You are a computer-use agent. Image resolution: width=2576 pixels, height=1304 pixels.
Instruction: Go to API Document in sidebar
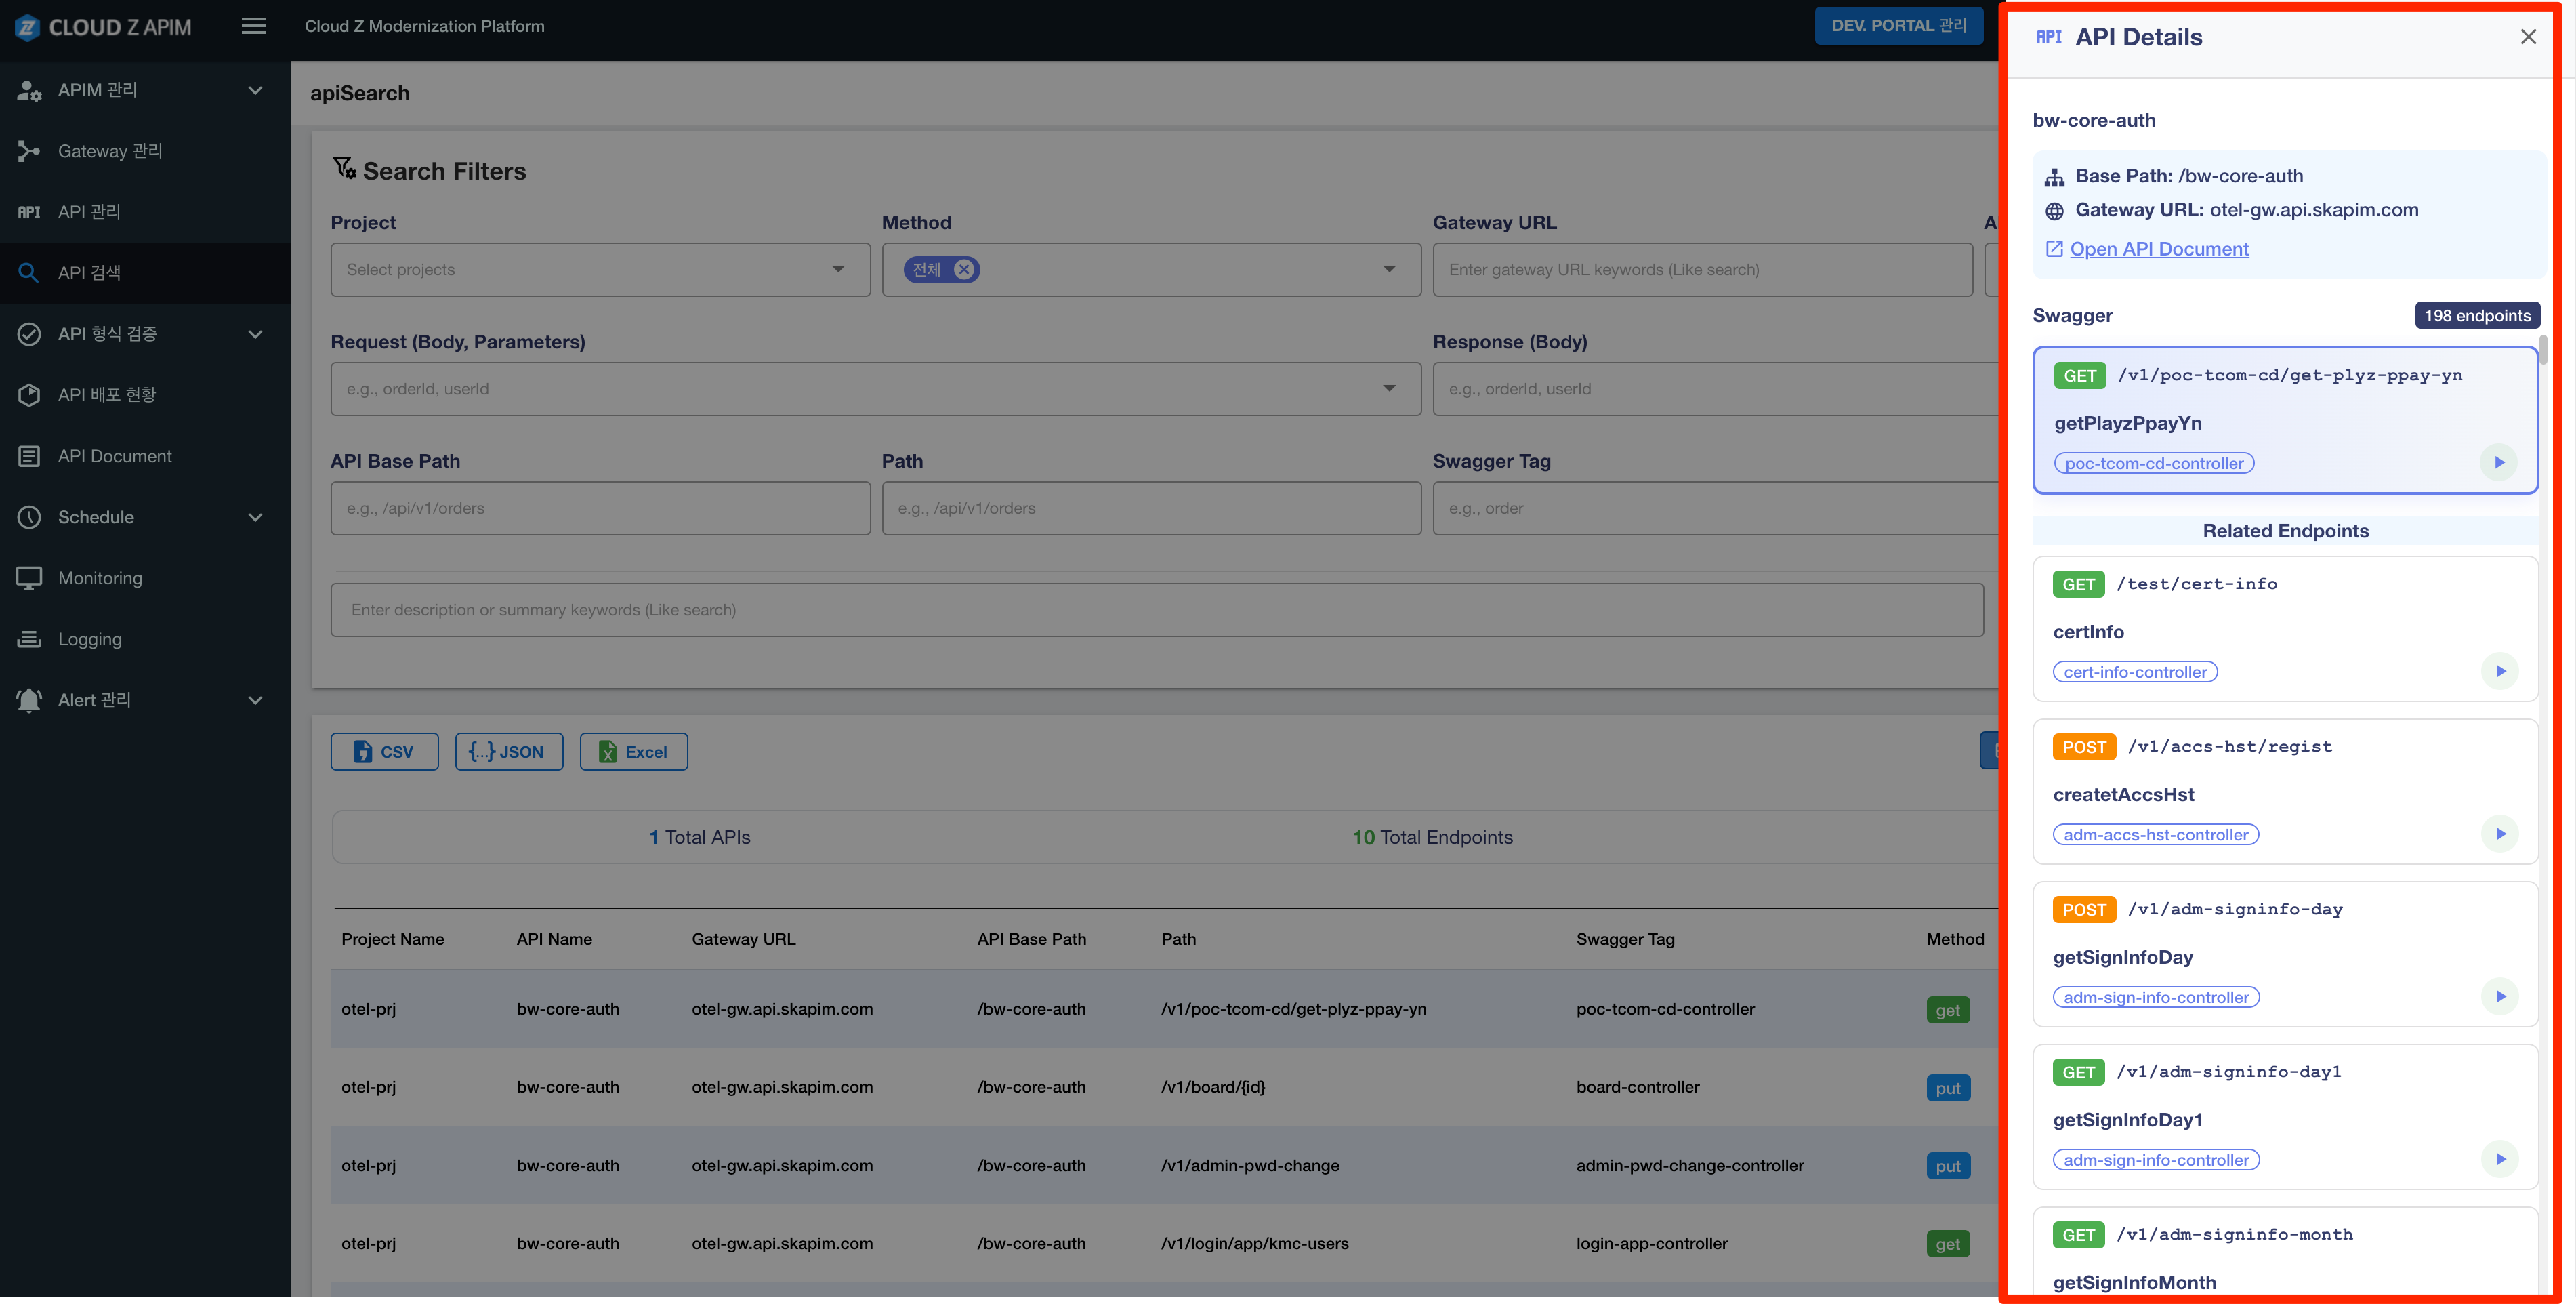point(115,456)
